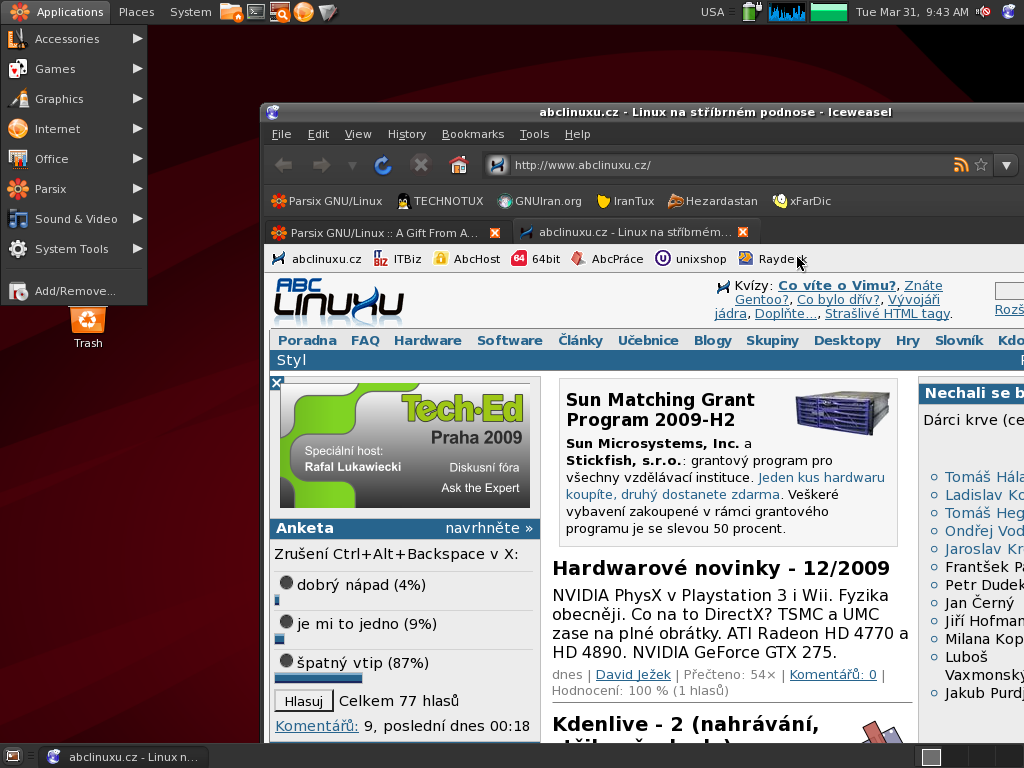Open the Tools menu in Iceweasel

pyautogui.click(x=534, y=134)
